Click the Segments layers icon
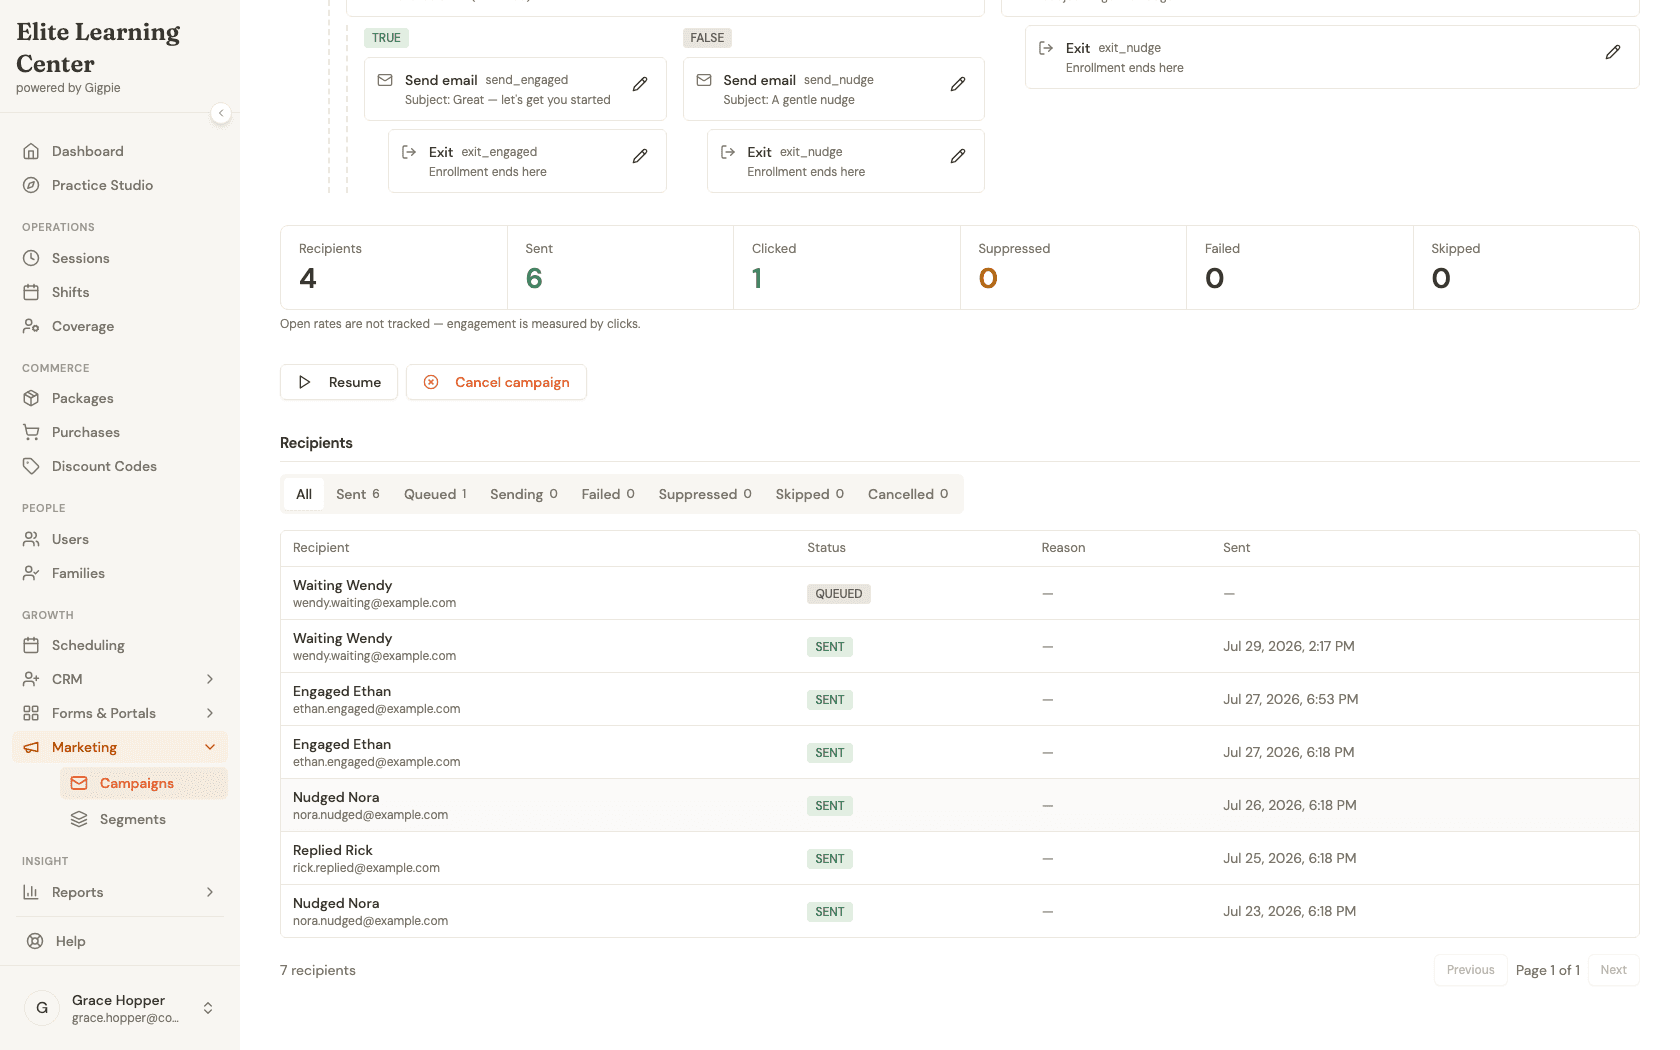The image size is (1680, 1050). (x=79, y=819)
